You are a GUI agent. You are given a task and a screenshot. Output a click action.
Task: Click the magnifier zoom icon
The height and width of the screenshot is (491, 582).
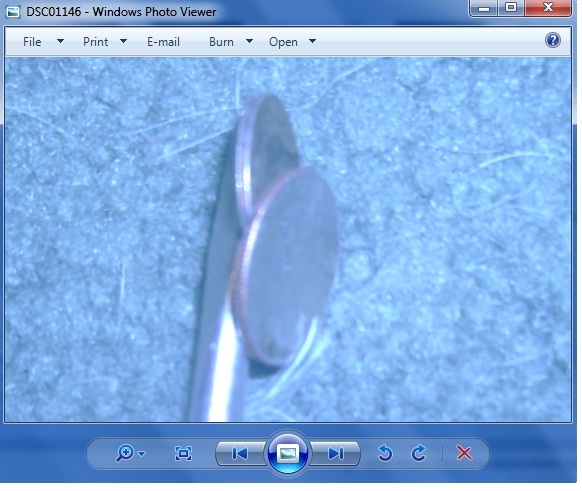pyautogui.click(x=125, y=453)
